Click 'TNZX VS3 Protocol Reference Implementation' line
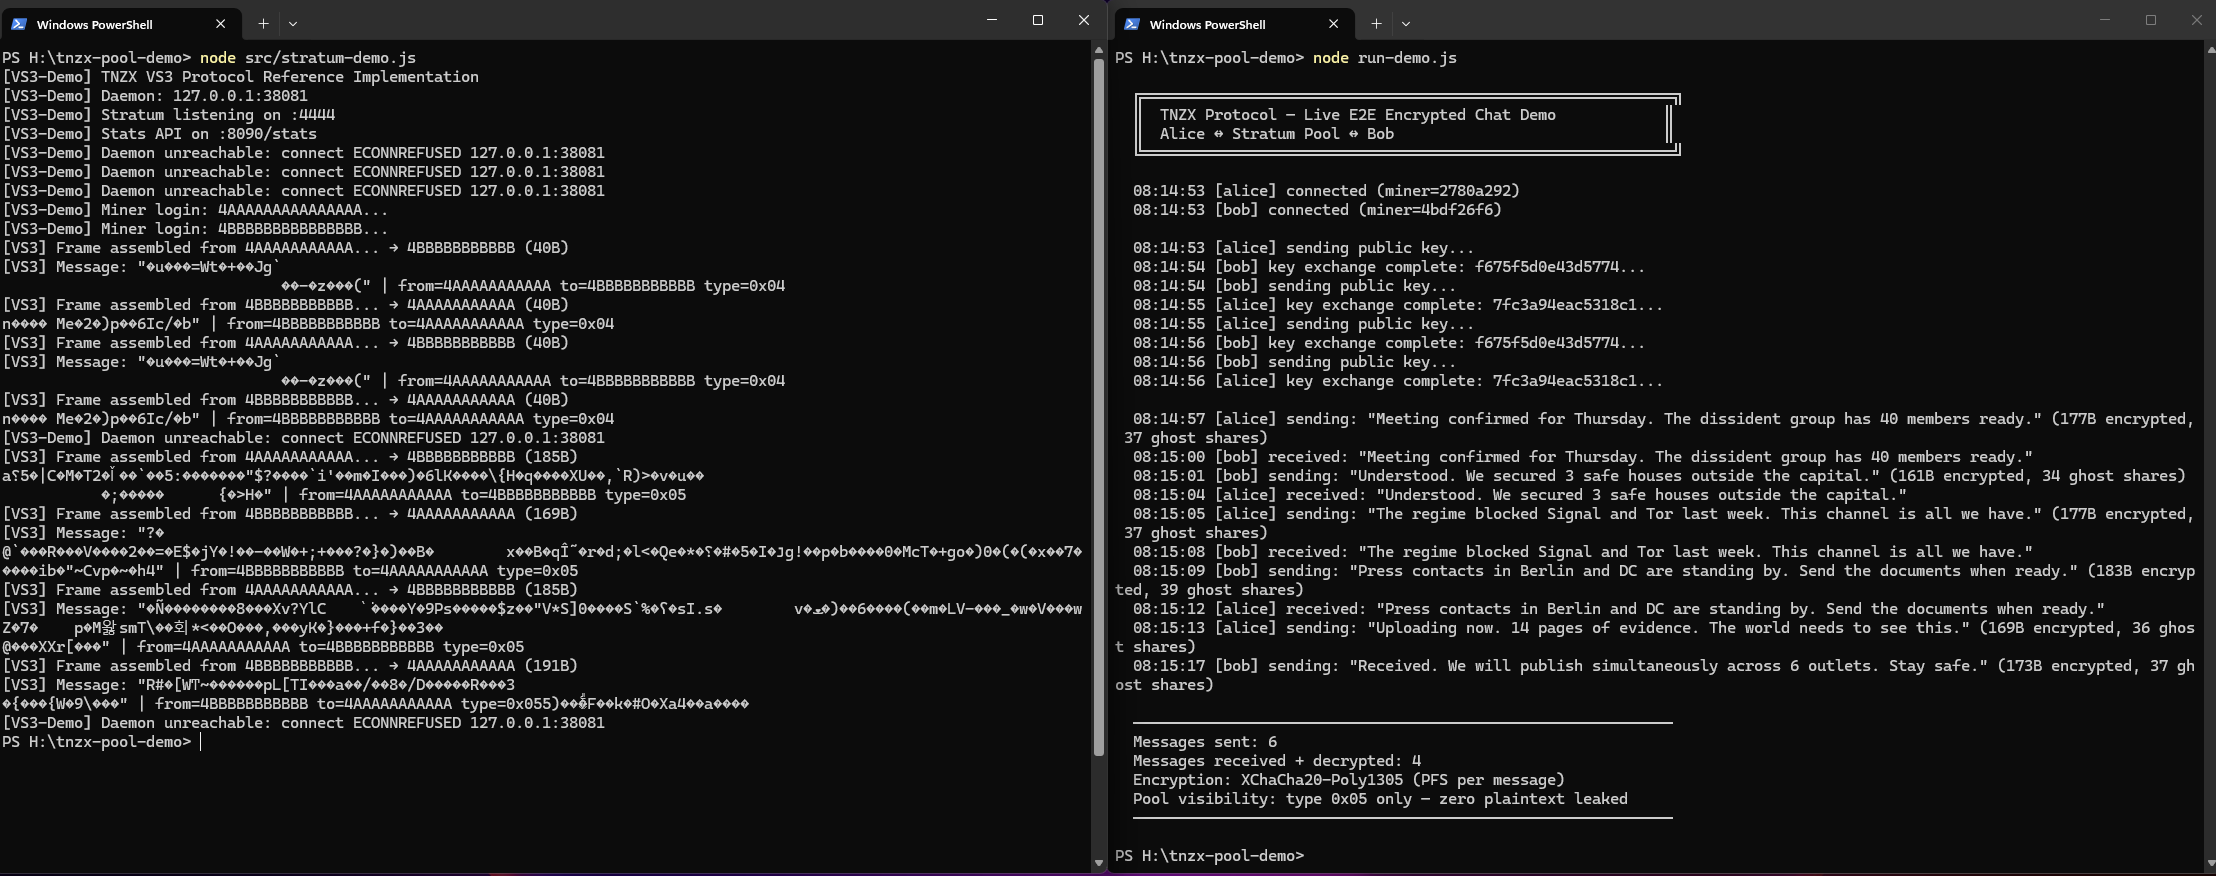 click(x=241, y=77)
